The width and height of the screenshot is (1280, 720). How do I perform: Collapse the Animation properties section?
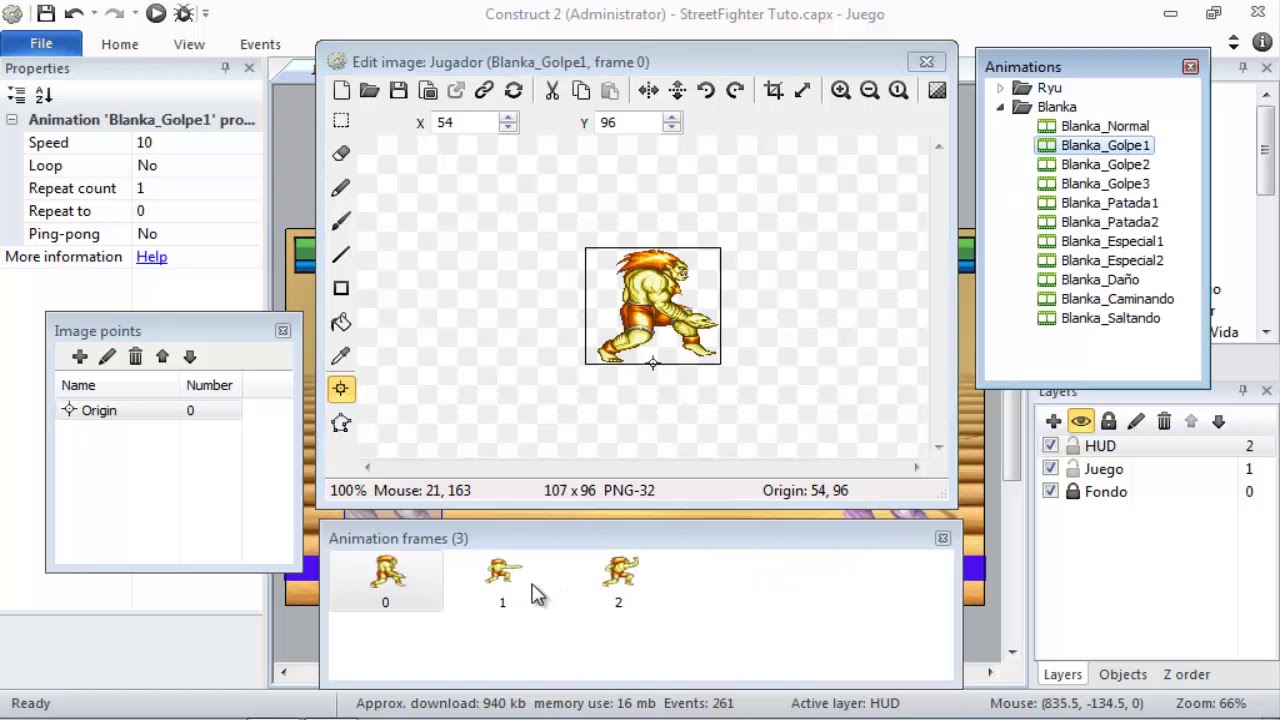(x=12, y=120)
